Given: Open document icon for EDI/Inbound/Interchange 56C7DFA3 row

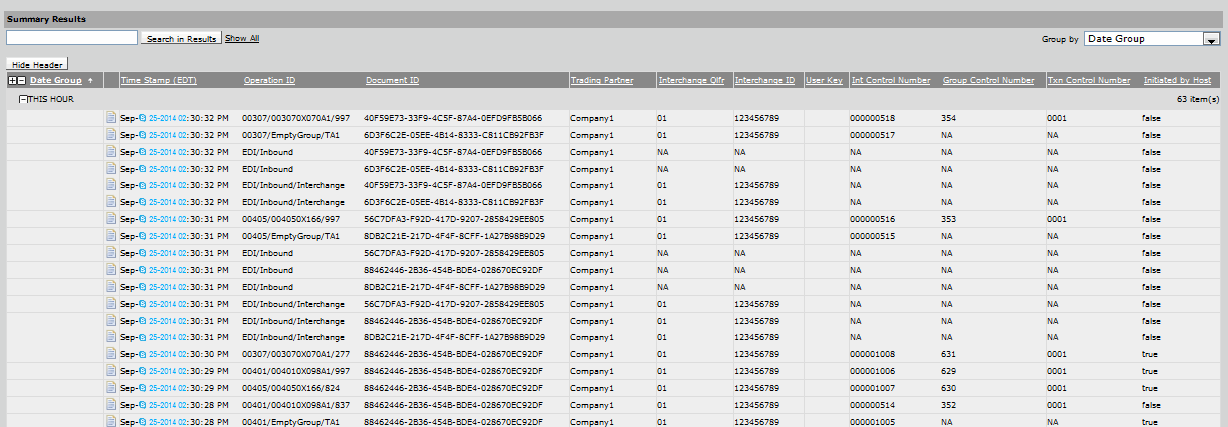Looking at the screenshot, I should pos(111,304).
